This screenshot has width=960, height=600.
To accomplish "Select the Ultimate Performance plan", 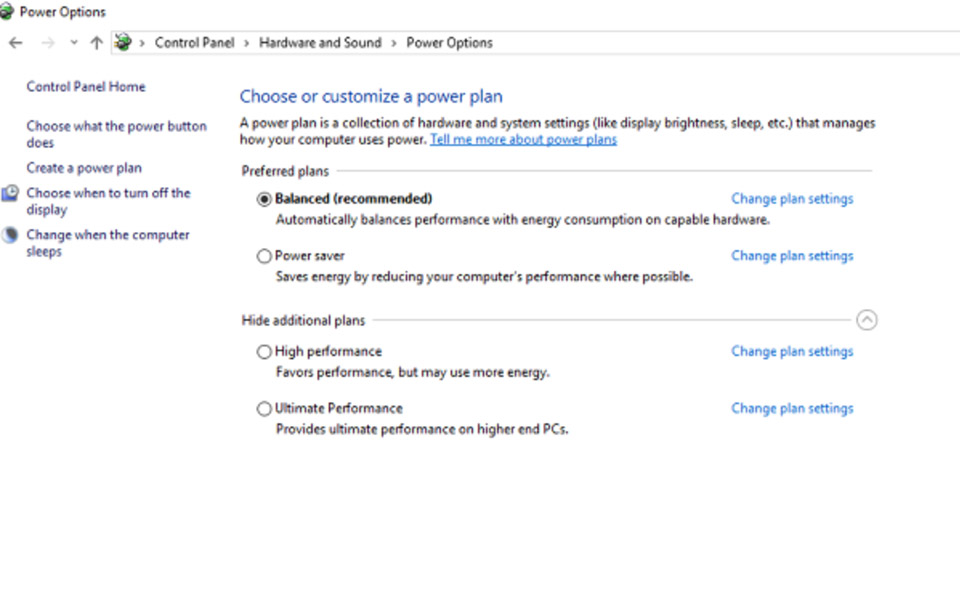I will (x=264, y=408).
